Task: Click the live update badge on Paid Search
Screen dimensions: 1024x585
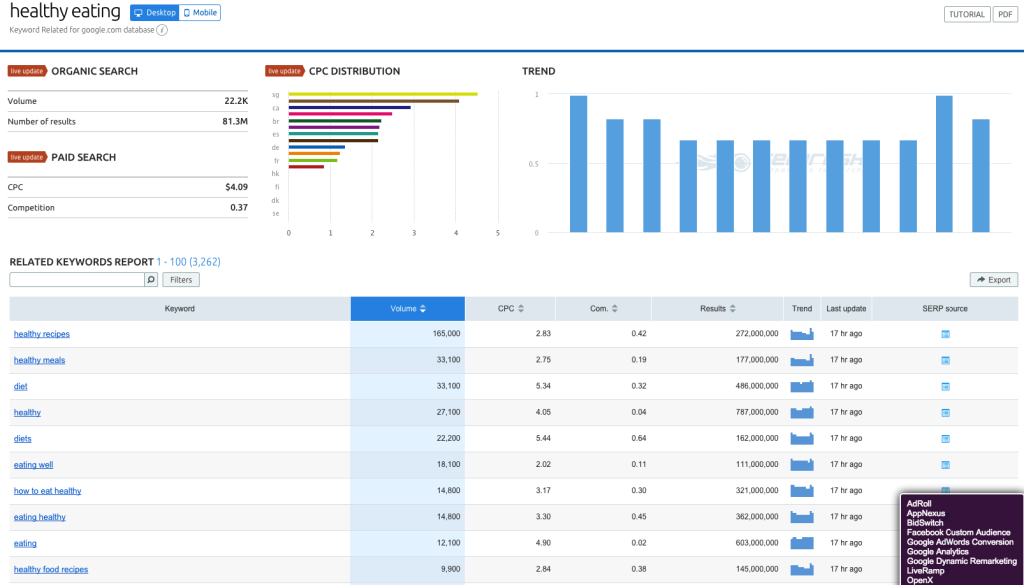Action: [27, 157]
